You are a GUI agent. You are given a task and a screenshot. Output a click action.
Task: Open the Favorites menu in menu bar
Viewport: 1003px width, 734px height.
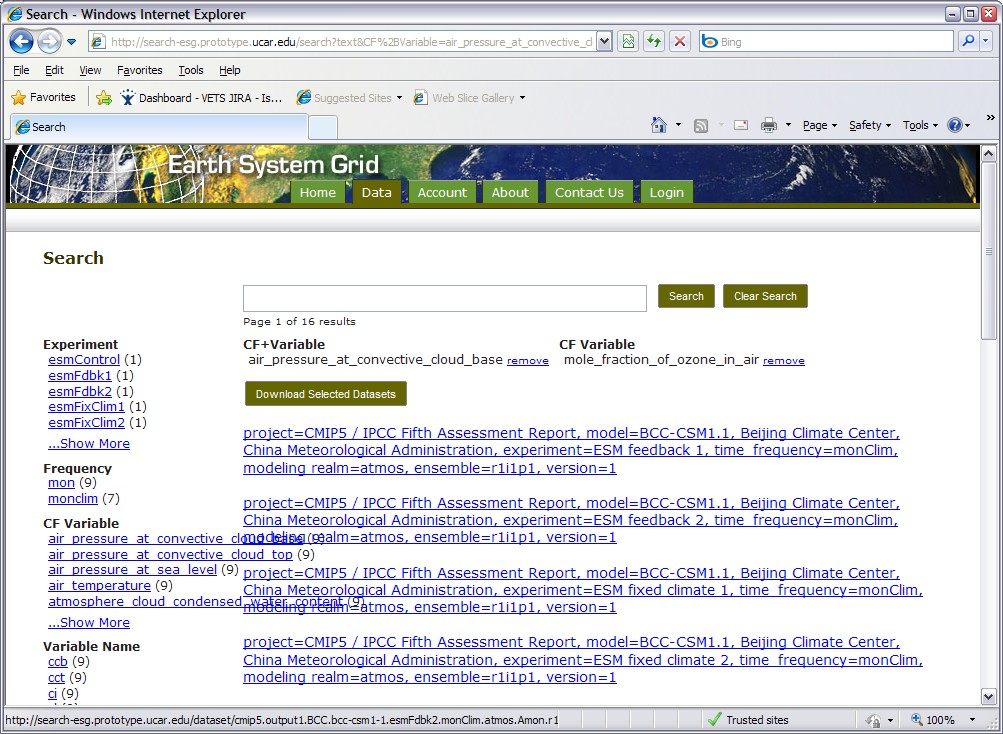[x=139, y=70]
